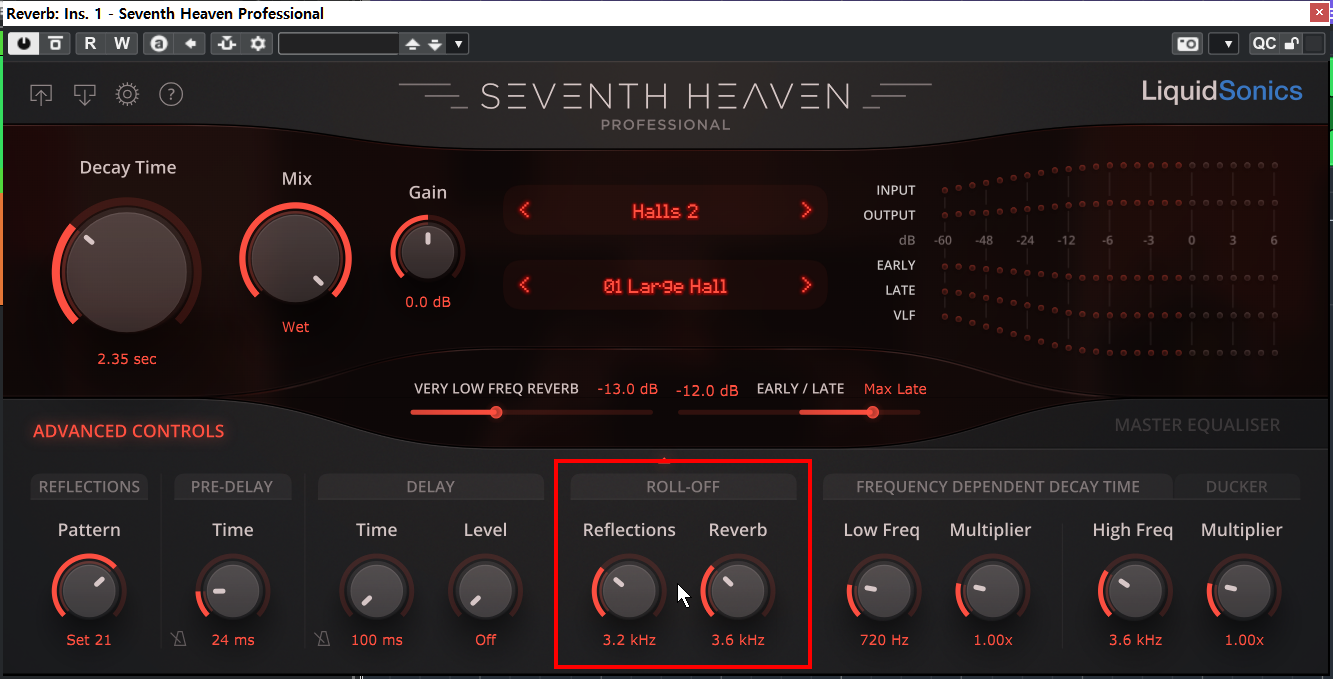
Task: Click the LiquidSonics logo
Action: click(x=1222, y=92)
